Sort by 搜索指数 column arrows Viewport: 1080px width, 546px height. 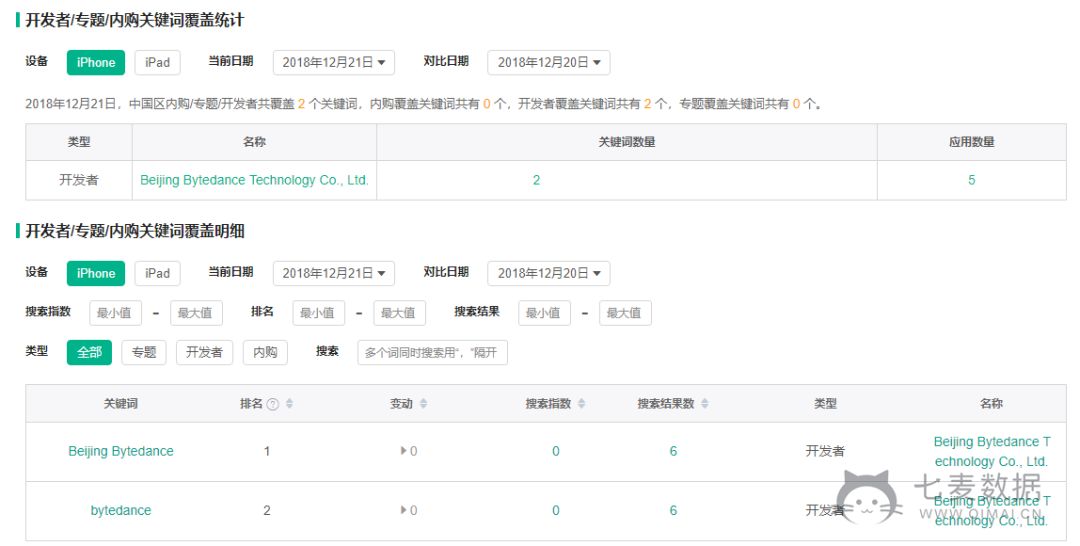coord(581,403)
